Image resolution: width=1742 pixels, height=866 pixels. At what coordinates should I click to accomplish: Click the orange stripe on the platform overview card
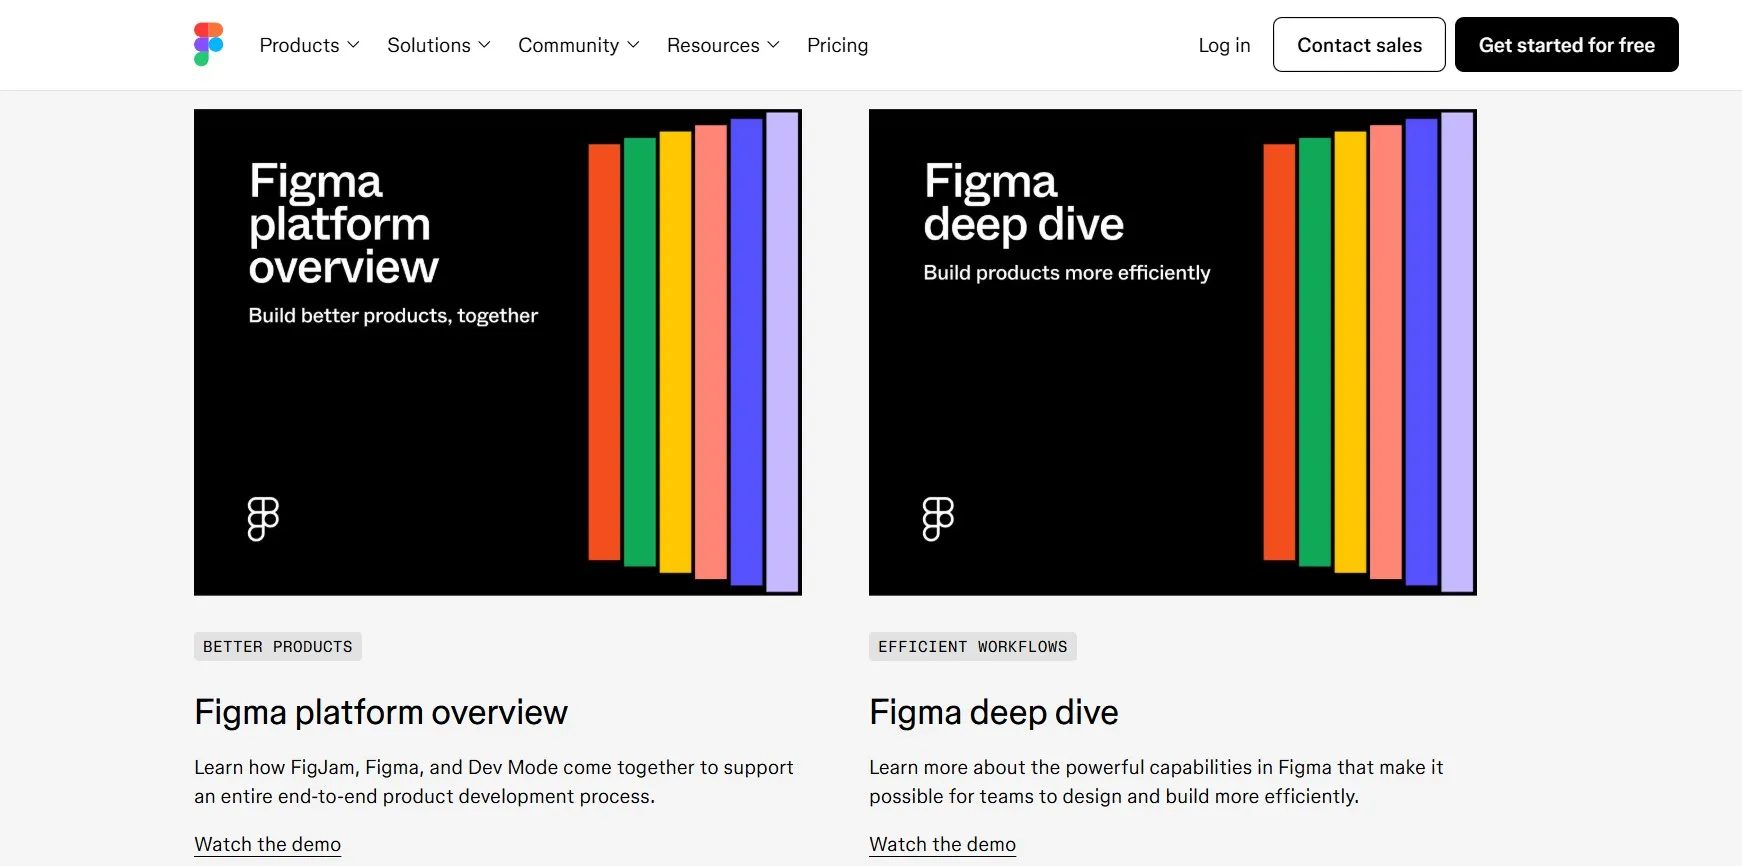pyautogui.click(x=604, y=352)
